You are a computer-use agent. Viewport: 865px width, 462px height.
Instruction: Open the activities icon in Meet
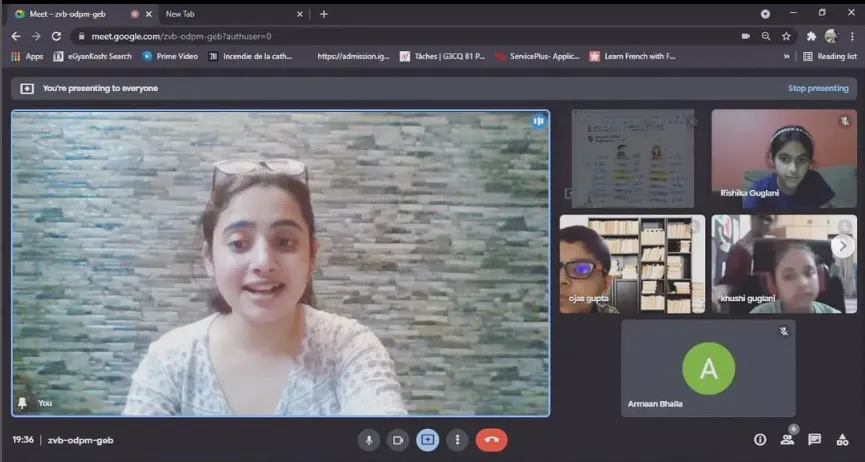(841, 440)
